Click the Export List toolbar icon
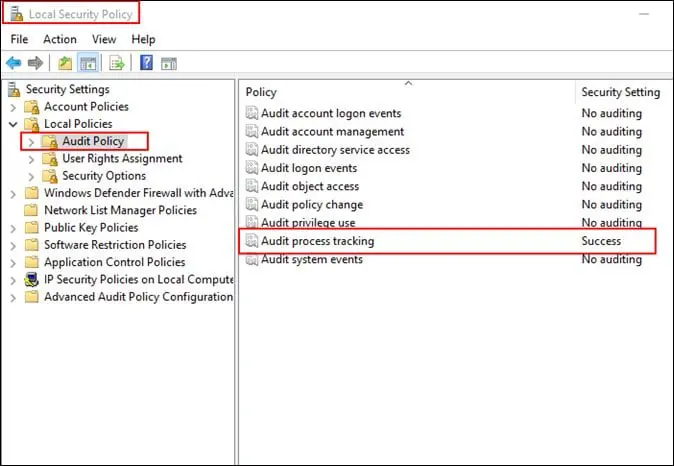Image resolution: width=674 pixels, height=466 pixels. [117, 63]
